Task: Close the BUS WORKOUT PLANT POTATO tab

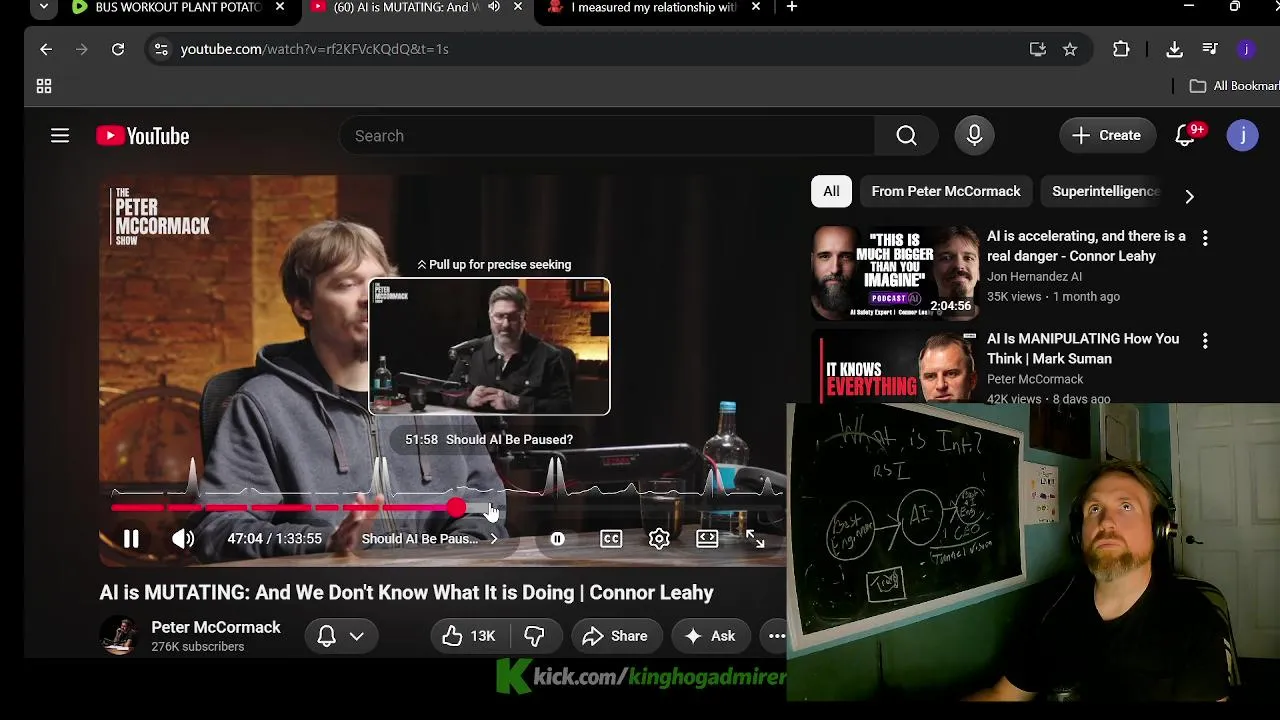Action: click(x=280, y=7)
